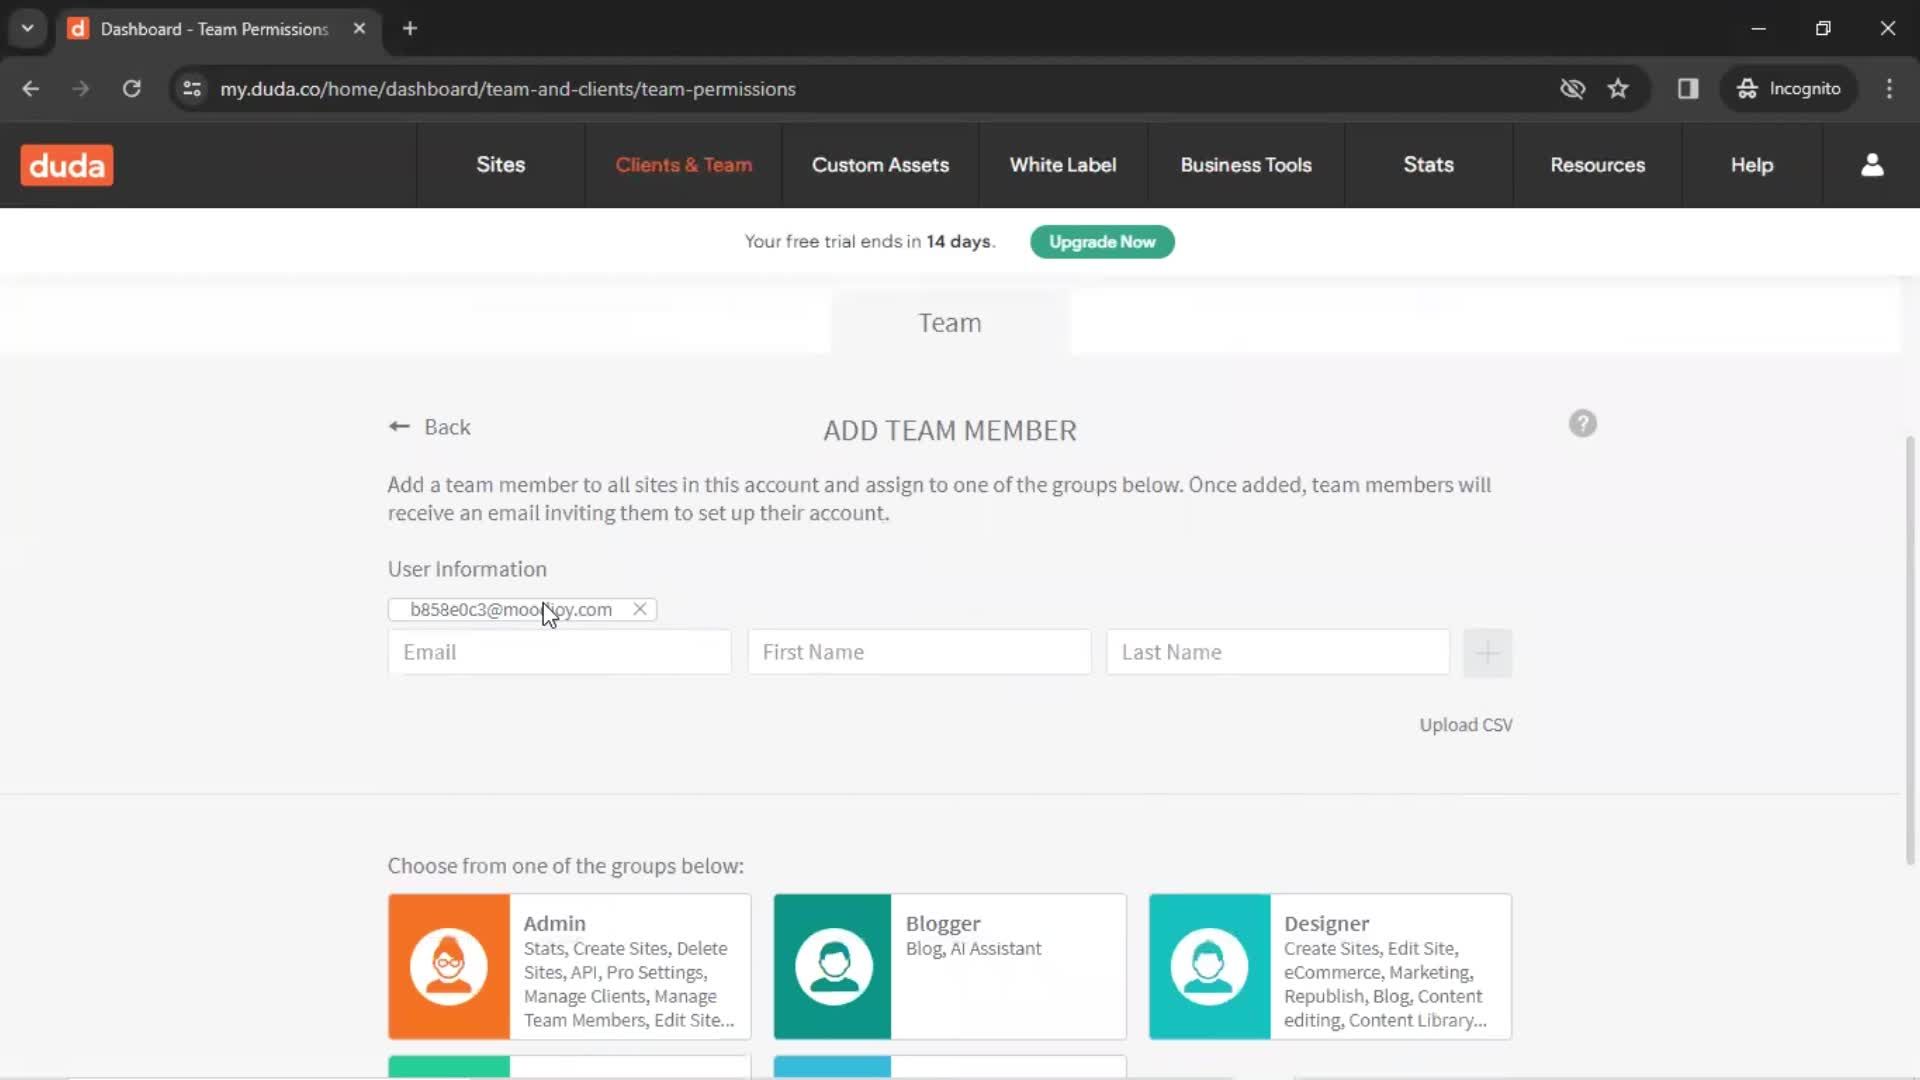Open the Help menu
The width and height of the screenshot is (1920, 1080).
point(1752,165)
